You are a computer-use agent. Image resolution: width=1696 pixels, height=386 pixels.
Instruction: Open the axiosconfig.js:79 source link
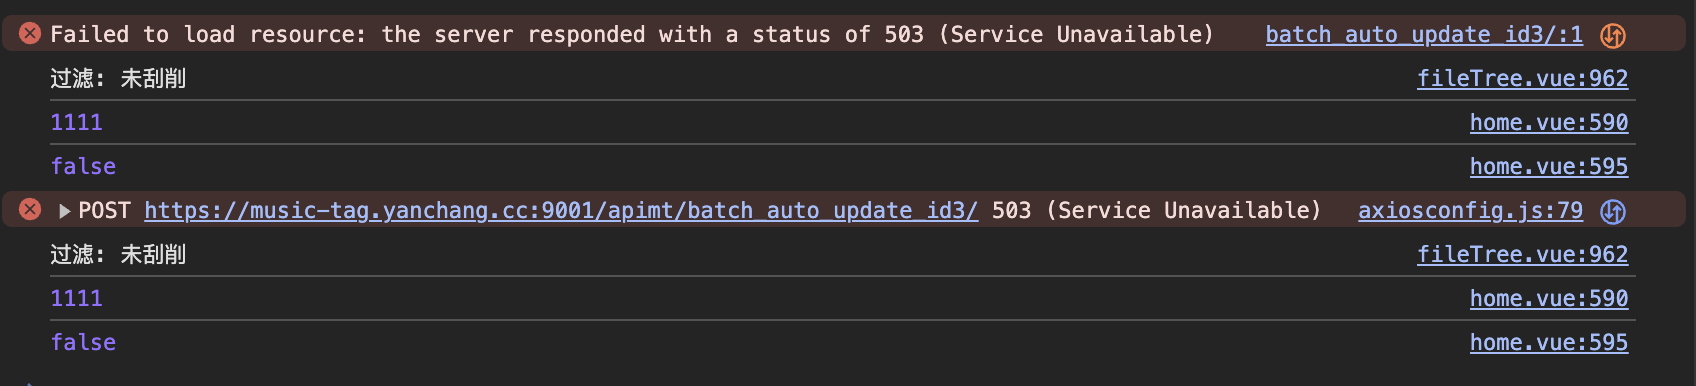coord(1470,211)
